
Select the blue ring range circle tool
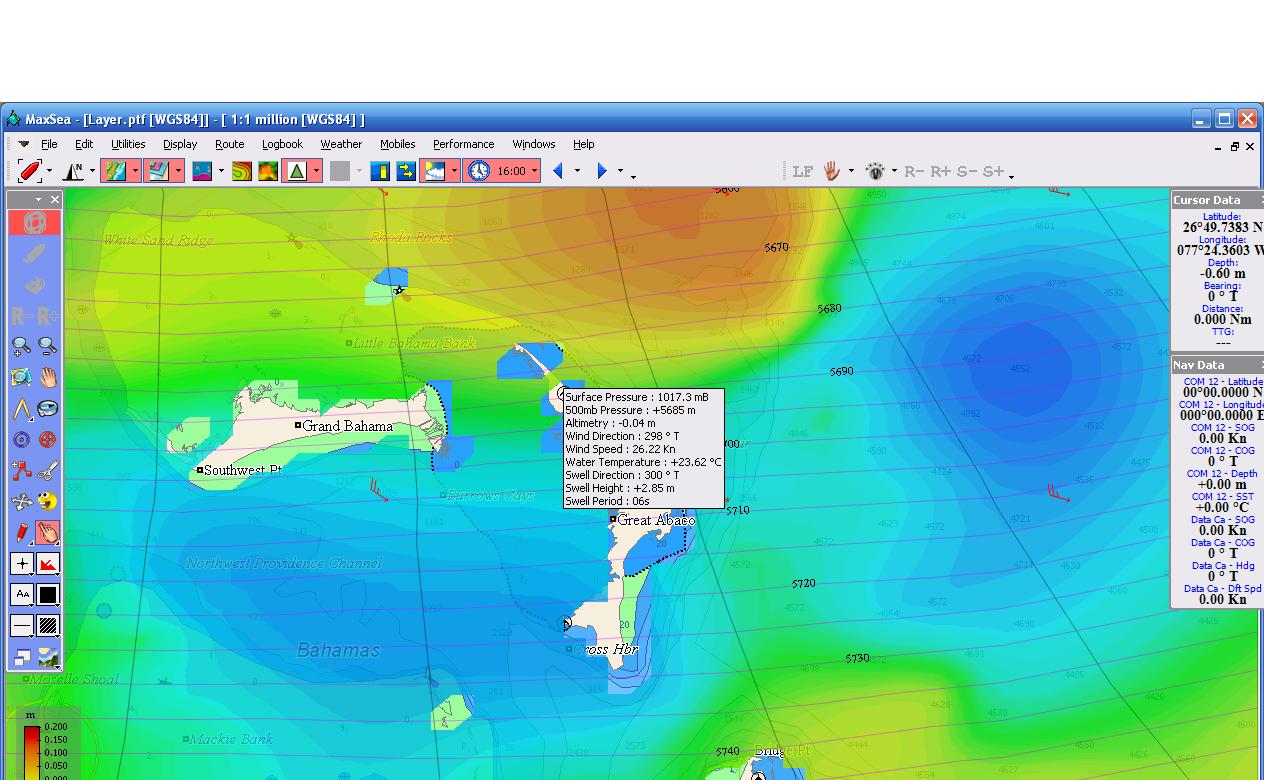[x=47, y=409]
